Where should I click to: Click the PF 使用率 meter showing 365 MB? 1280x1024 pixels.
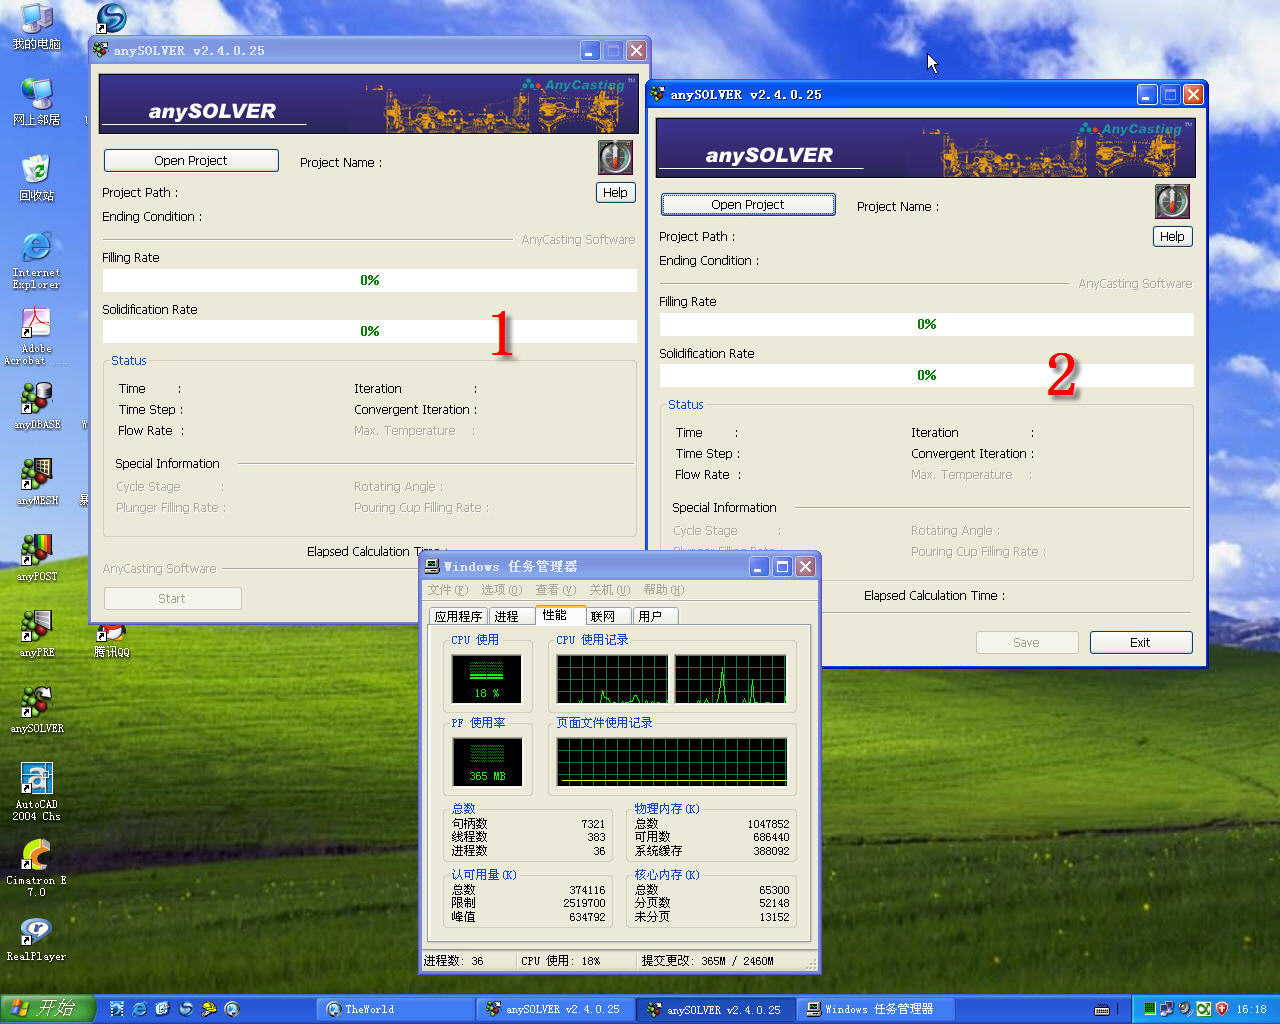click(x=487, y=762)
